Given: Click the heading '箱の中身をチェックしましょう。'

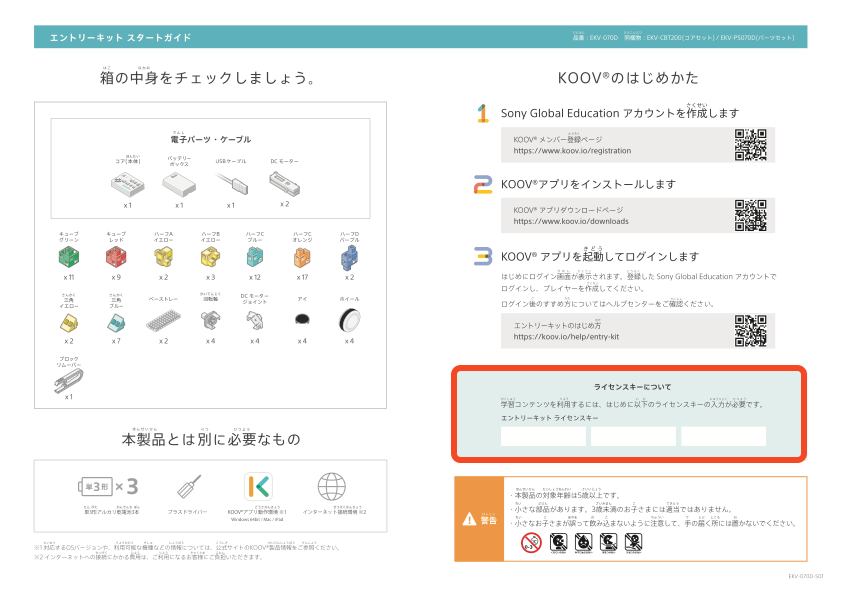Looking at the screenshot, I should (208, 78).
